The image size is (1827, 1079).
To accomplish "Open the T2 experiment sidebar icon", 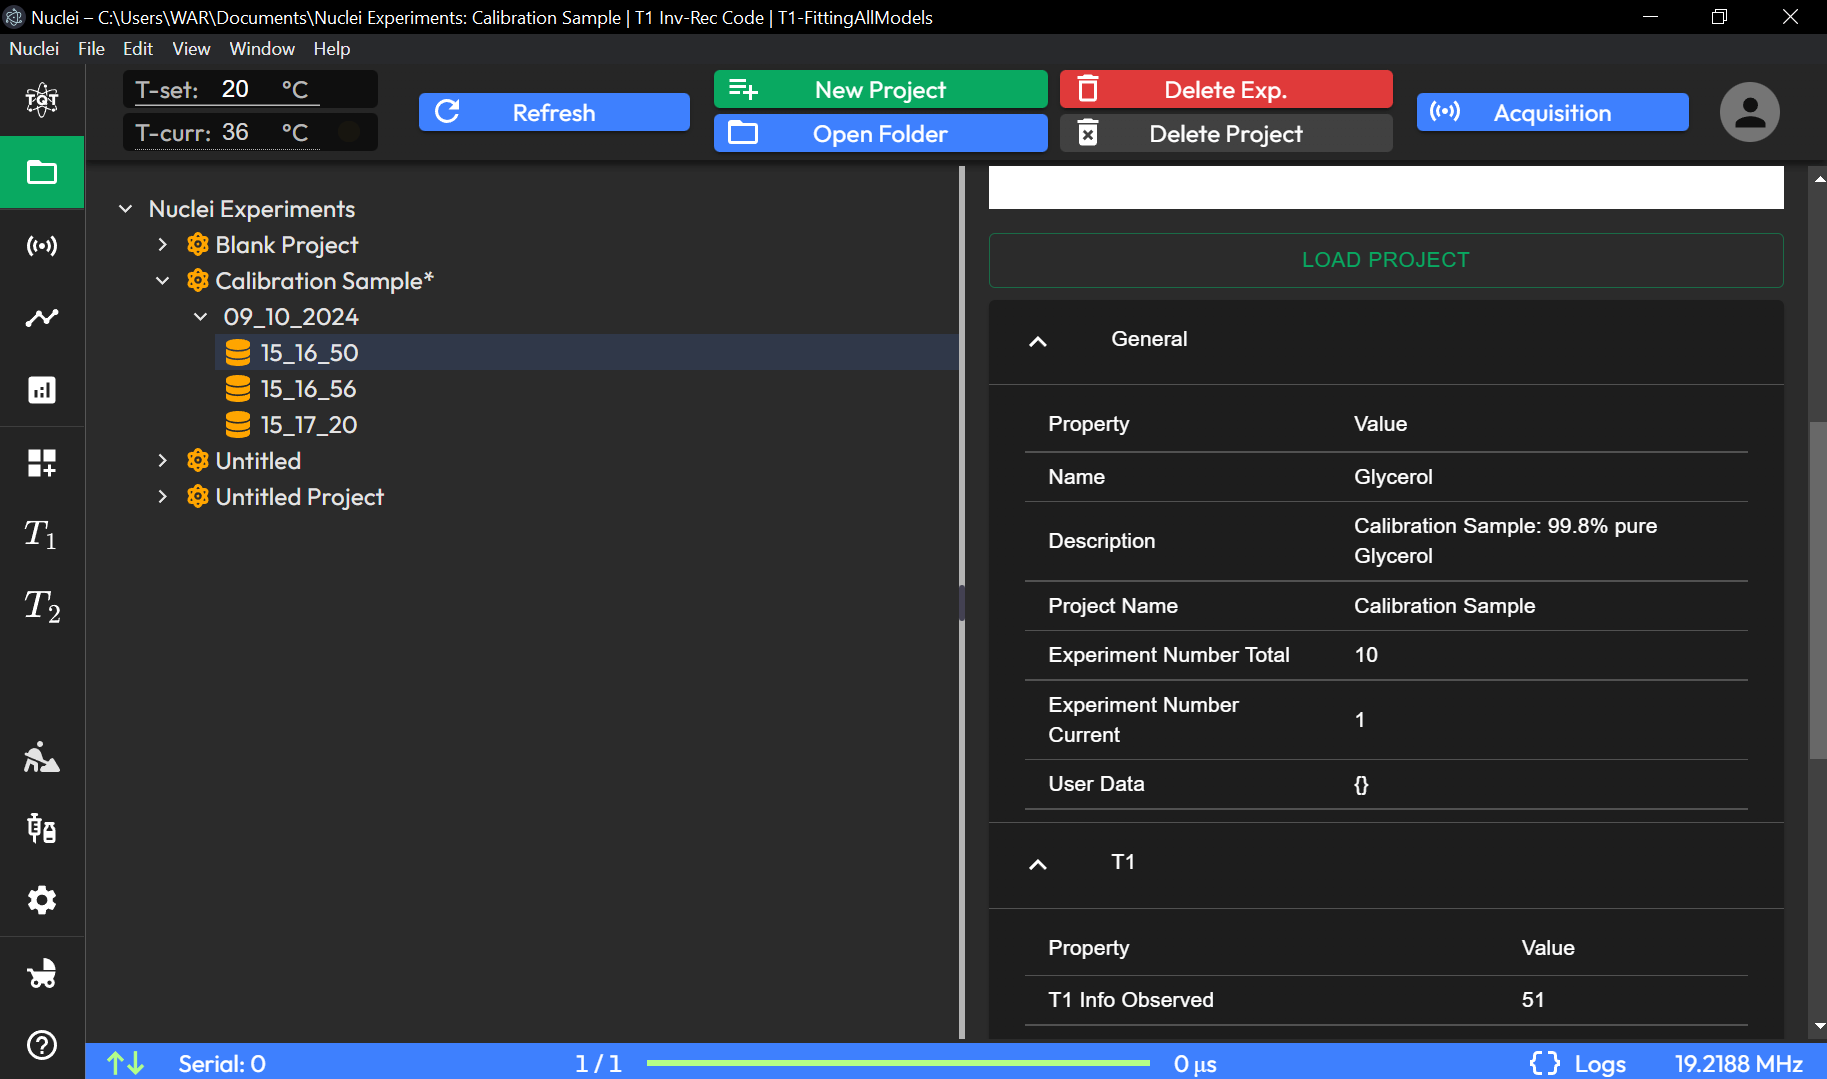I will [x=42, y=606].
